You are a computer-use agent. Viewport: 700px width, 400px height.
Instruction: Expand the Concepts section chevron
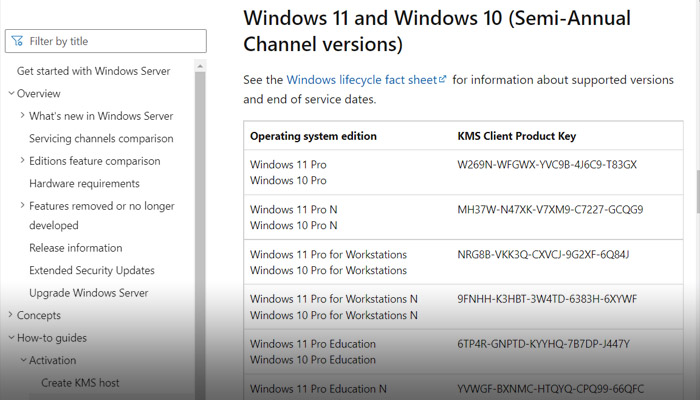[11, 315]
